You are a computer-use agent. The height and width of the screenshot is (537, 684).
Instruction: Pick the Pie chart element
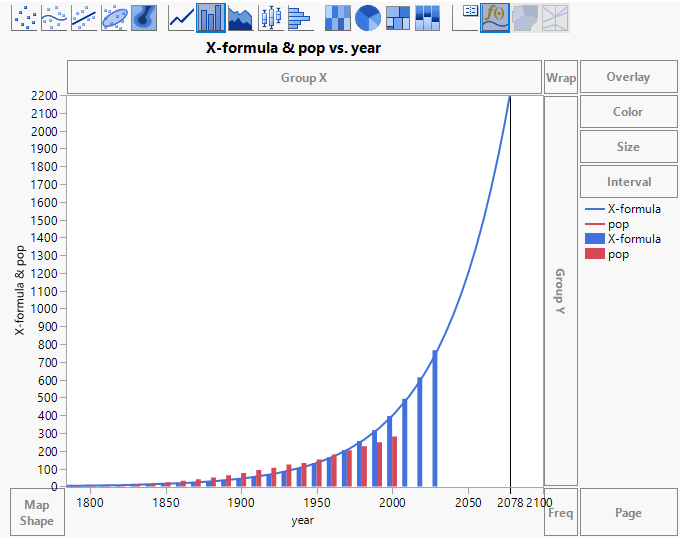click(368, 17)
